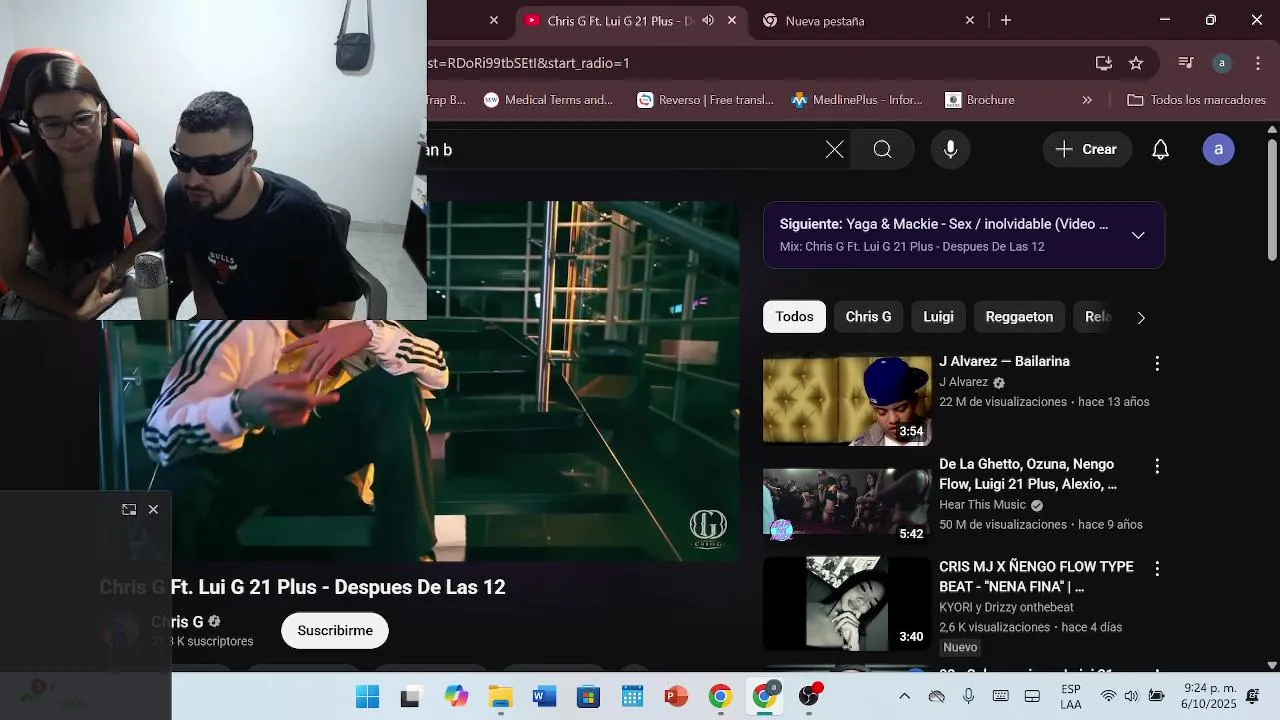Screen dimensions: 1280x720
Task: Close the Chris G Ft. Lui G tab
Action: pos(732,20)
